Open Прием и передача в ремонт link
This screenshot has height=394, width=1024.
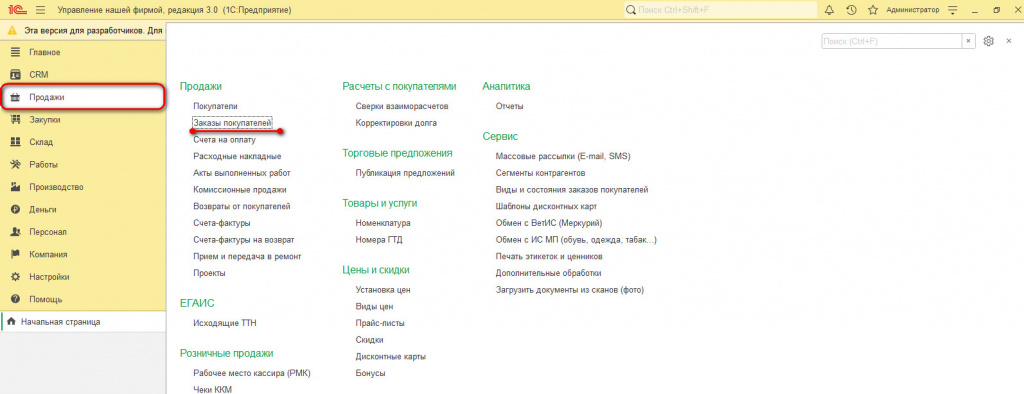(247, 256)
